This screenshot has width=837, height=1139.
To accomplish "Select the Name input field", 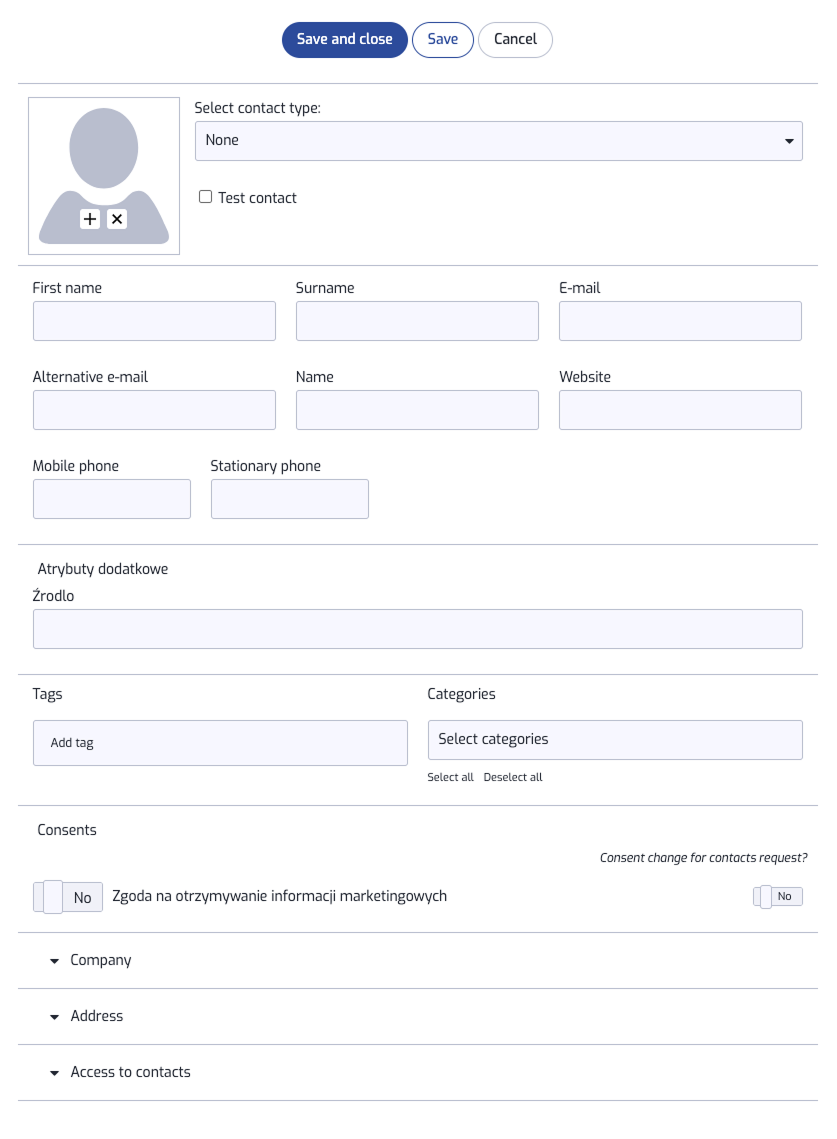I will click(x=417, y=410).
